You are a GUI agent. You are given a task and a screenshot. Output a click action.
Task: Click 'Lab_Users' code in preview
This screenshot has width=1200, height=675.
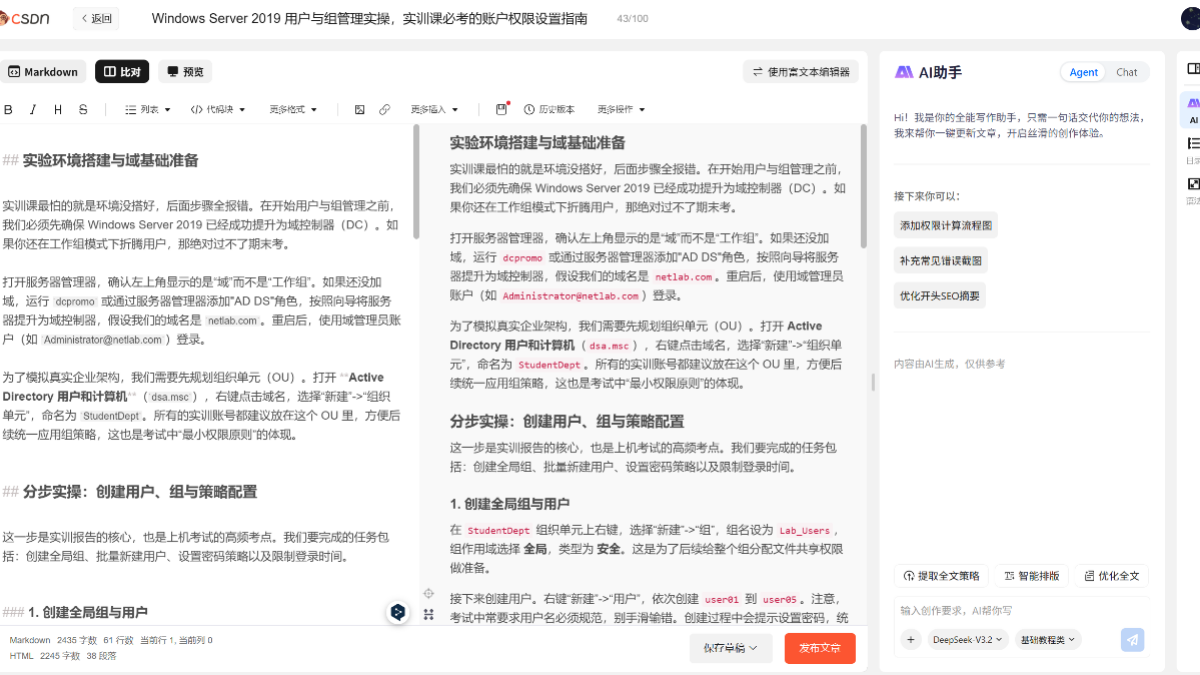click(806, 531)
